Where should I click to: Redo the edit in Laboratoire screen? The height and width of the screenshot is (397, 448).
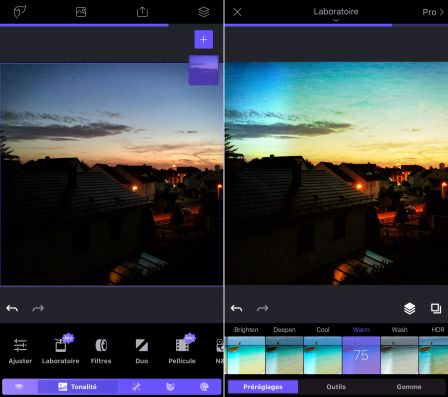(262, 308)
